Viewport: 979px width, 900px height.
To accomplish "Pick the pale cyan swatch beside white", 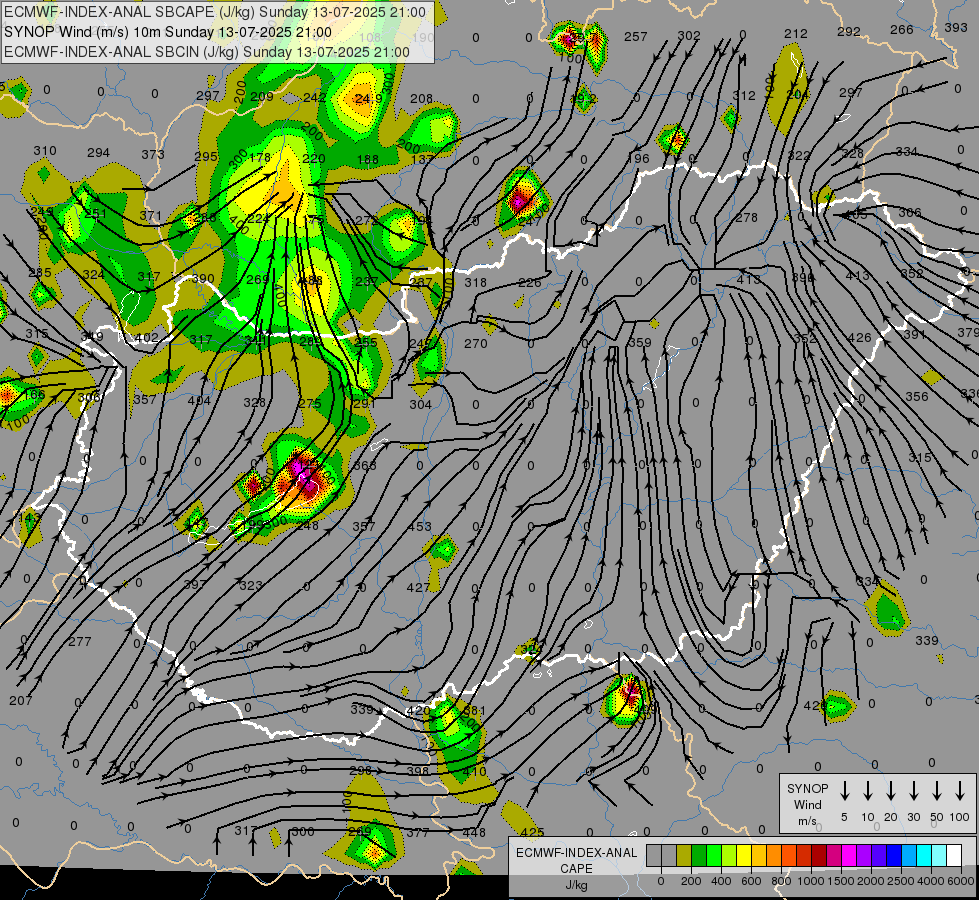I will coord(939,855).
